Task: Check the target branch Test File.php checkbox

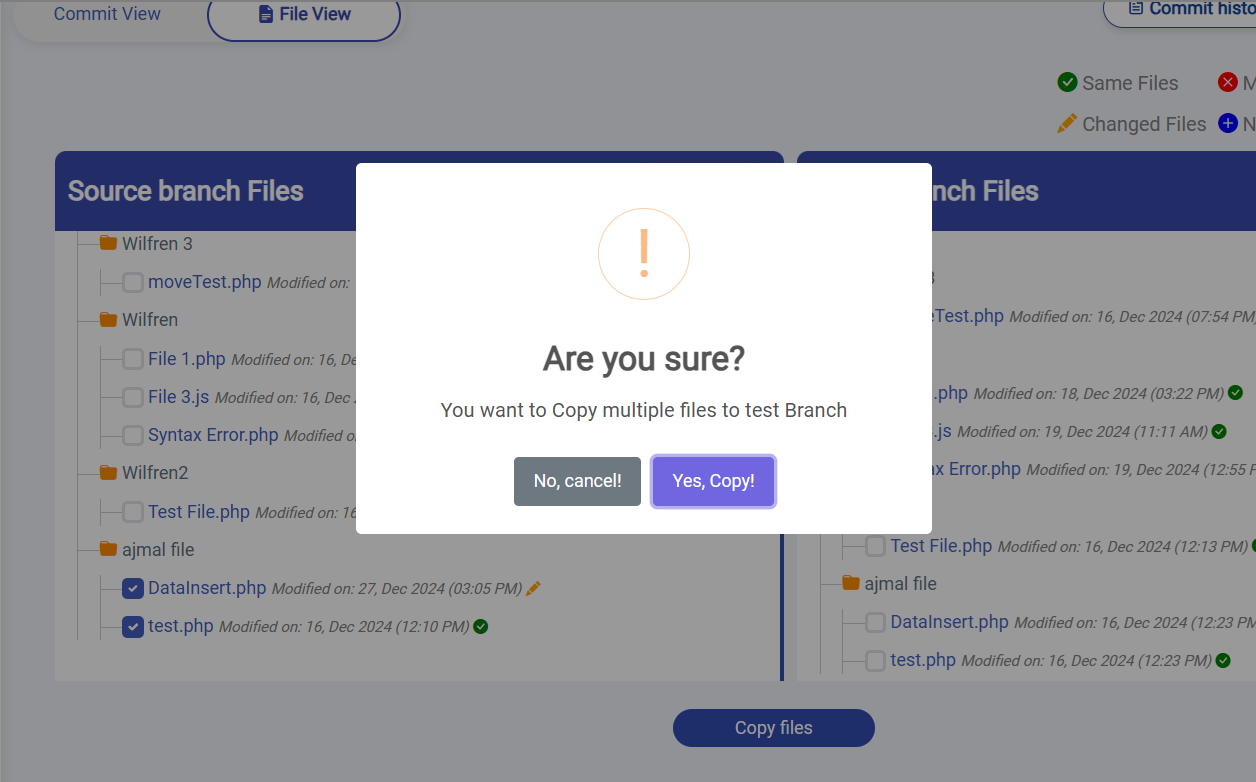Action: point(875,546)
